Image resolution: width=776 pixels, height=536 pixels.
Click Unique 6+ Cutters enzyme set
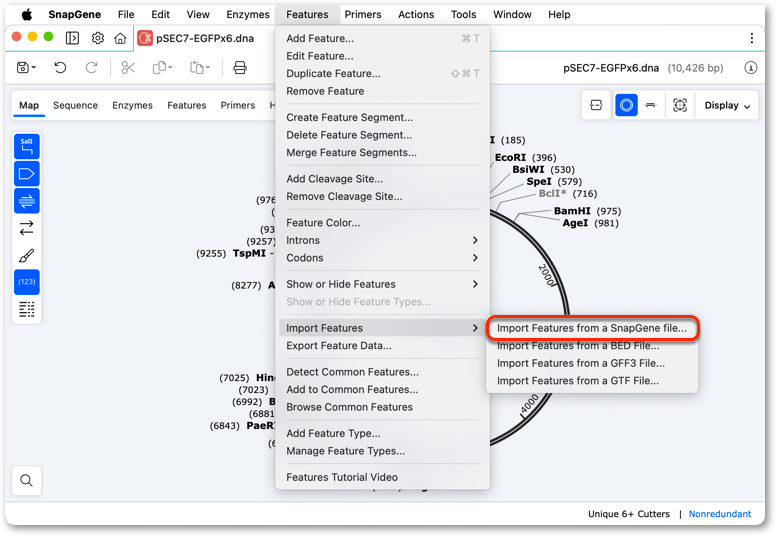[629, 514]
